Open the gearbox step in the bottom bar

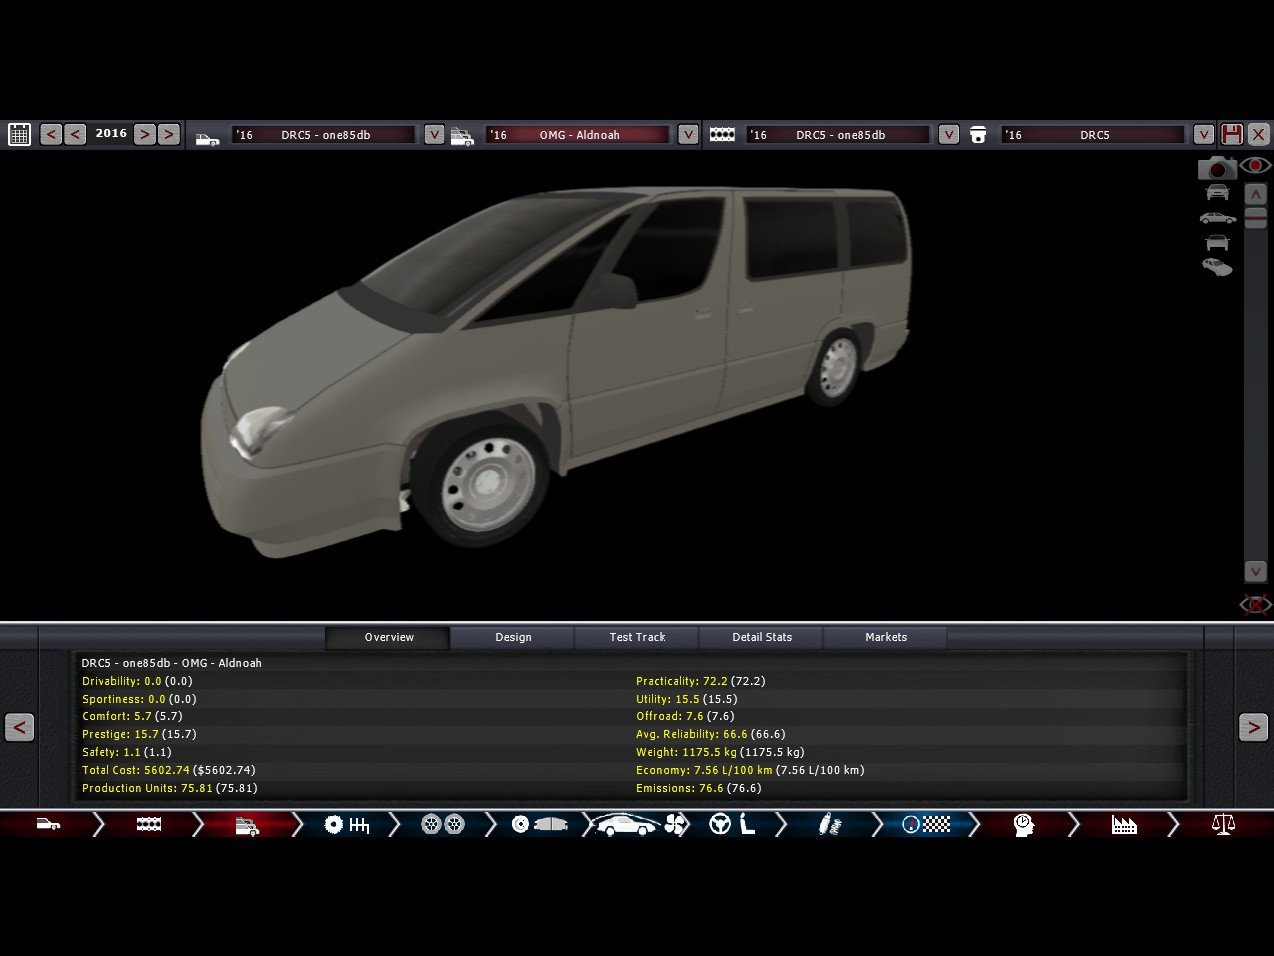(347, 825)
